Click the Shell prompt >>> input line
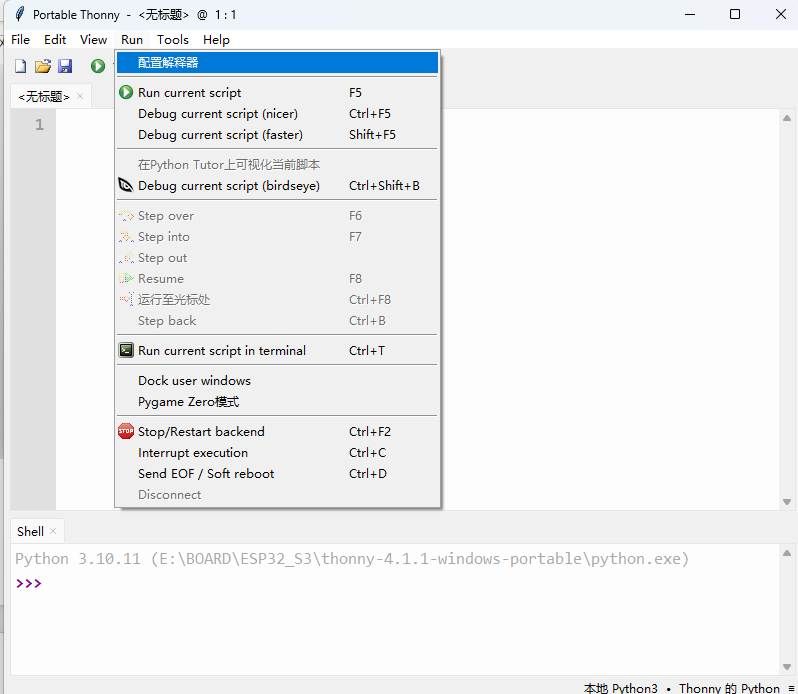Image resolution: width=798 pixels, height=694 pixels. click(x=394, y=583)
